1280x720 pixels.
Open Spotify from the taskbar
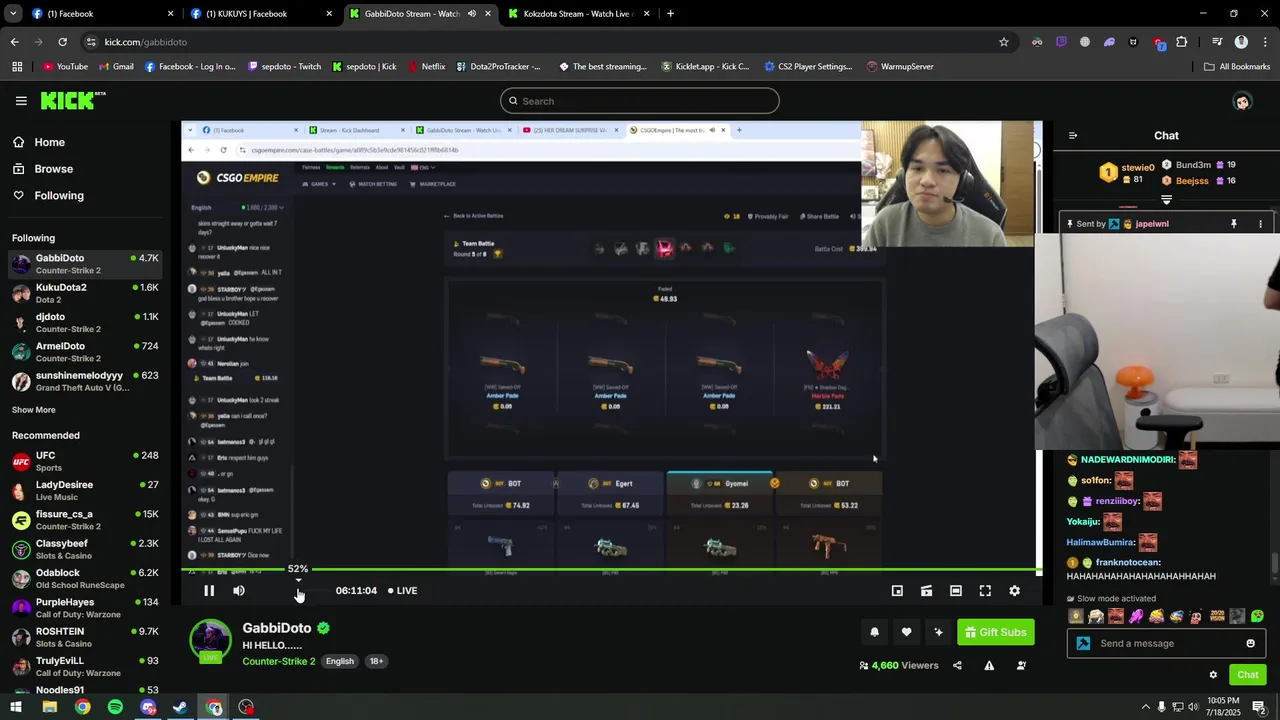pyautogui.click(x=115, y=707)
